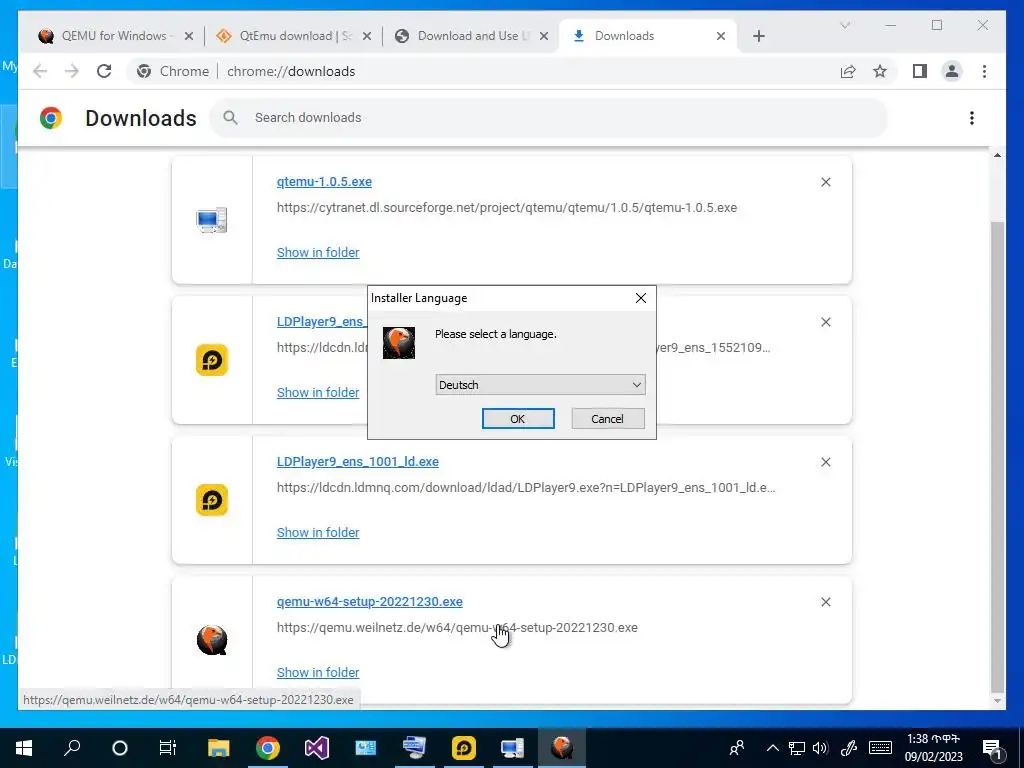Image resolution: width=1024 pixels, height=768 pixels.
Task: Open taskbar search magnifier
Action: coord(72,748)
